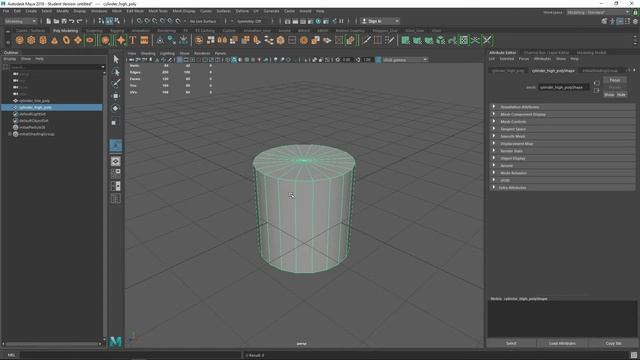This screenshot has height=360, width=640.
Task: Open the UV Editor checker shelf icon
Action: pyautogui.click(x=464, y=40)
